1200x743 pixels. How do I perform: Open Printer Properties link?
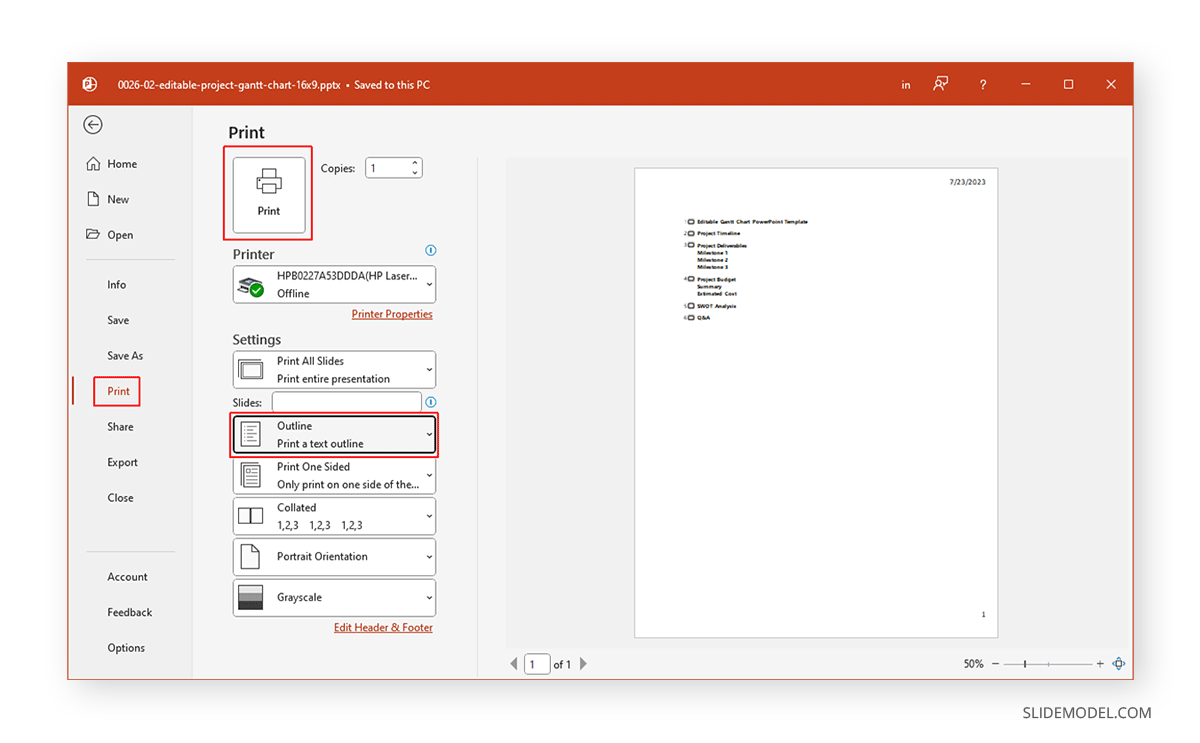coord(392,313)
